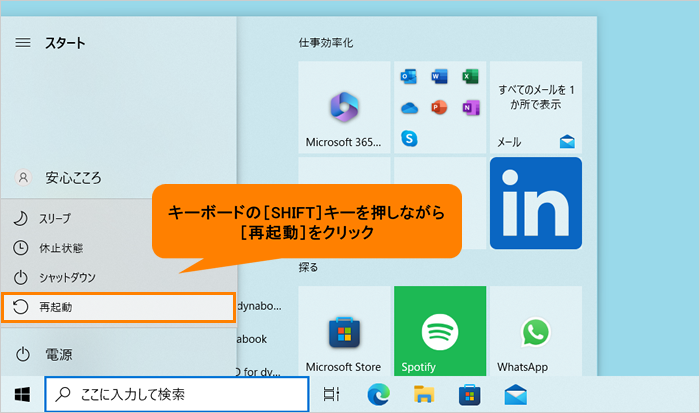Open Word in the Office tile

point(439,76)
